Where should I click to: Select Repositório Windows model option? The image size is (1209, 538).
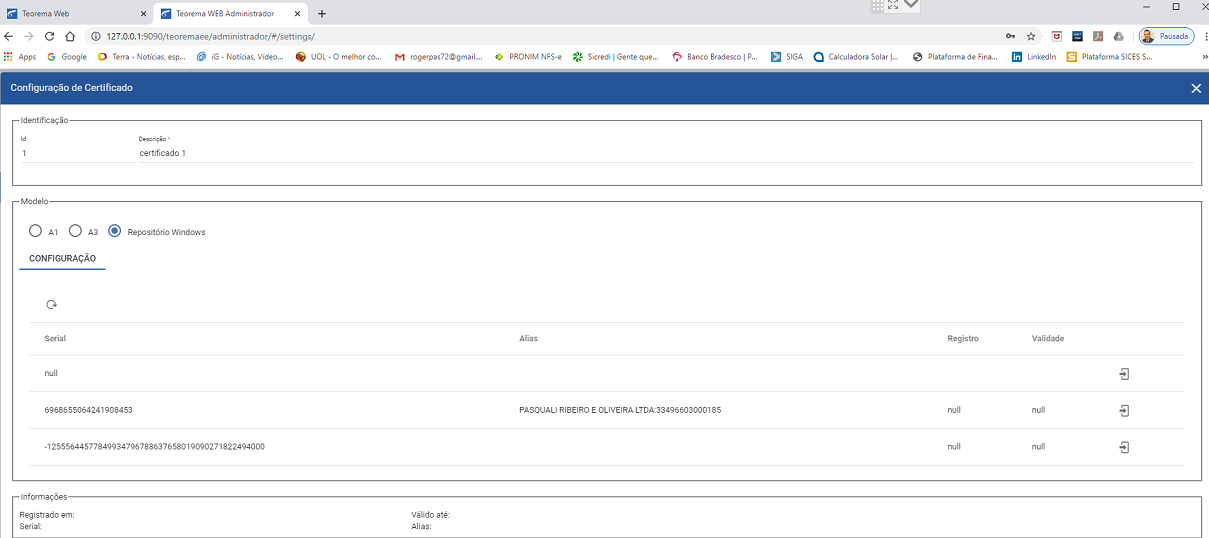tap(114, 231)
